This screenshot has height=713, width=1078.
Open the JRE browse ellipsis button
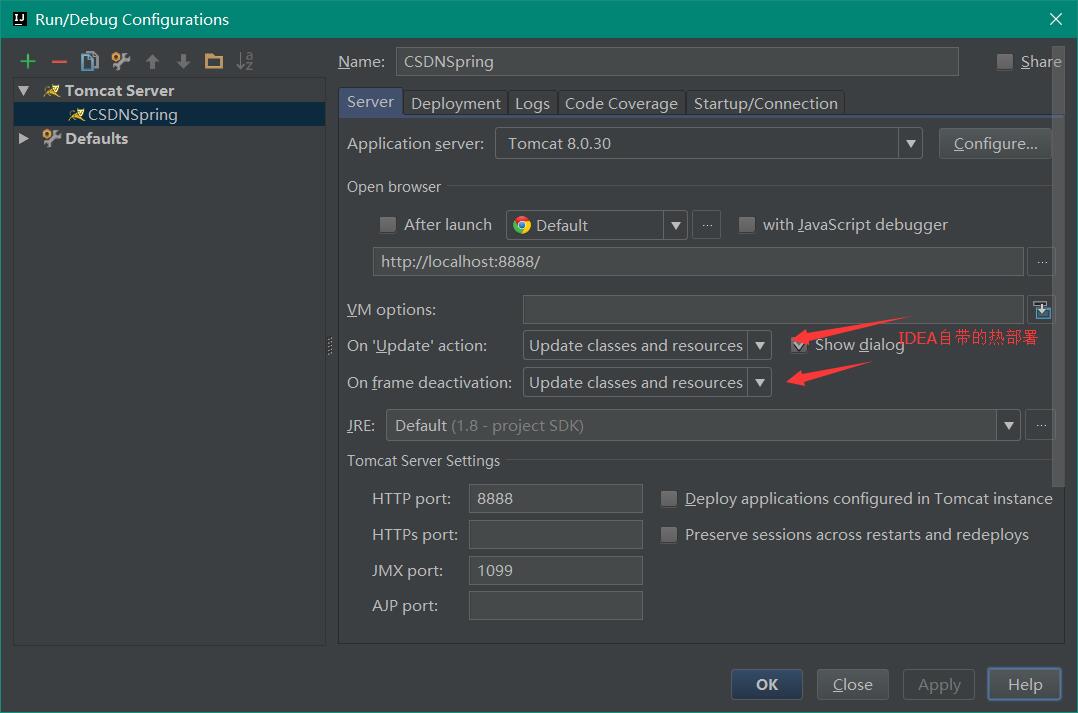[1040, 426]
